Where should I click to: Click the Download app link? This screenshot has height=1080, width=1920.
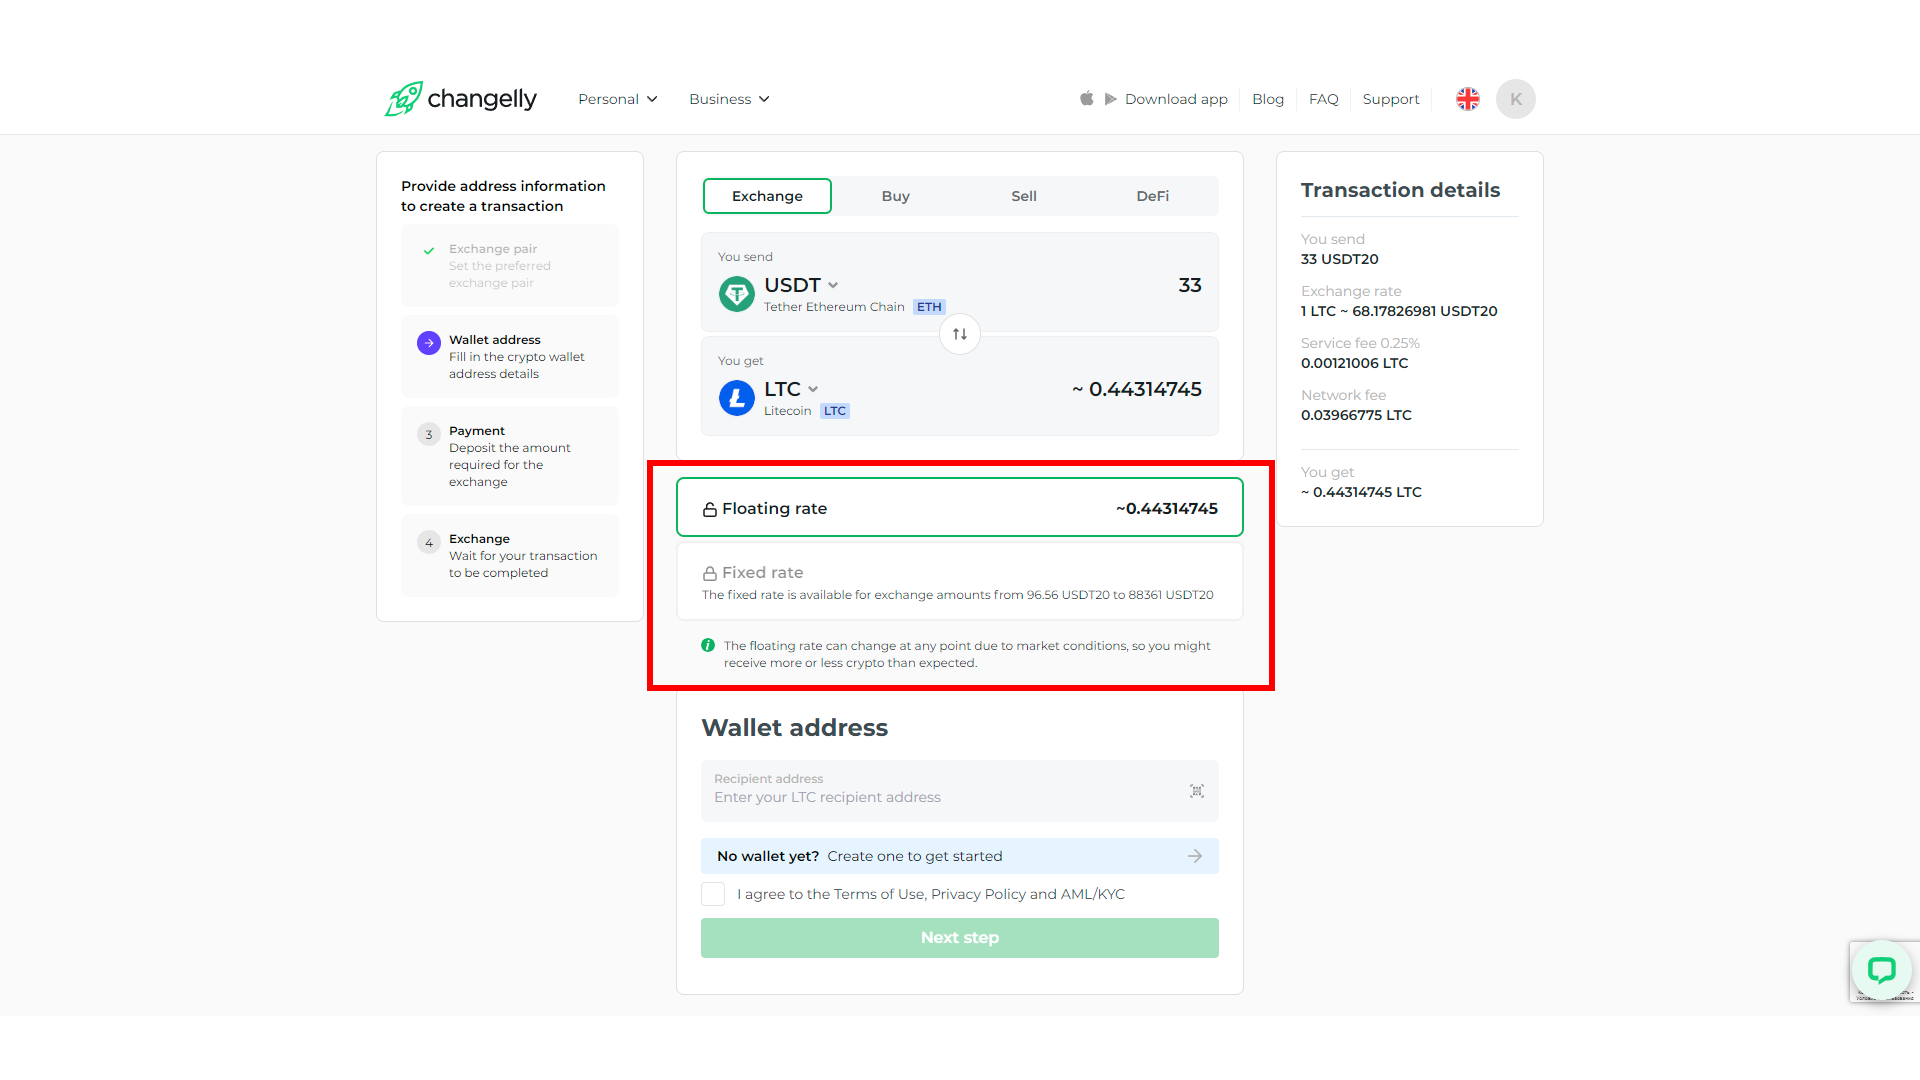[x=1176, y=99]
